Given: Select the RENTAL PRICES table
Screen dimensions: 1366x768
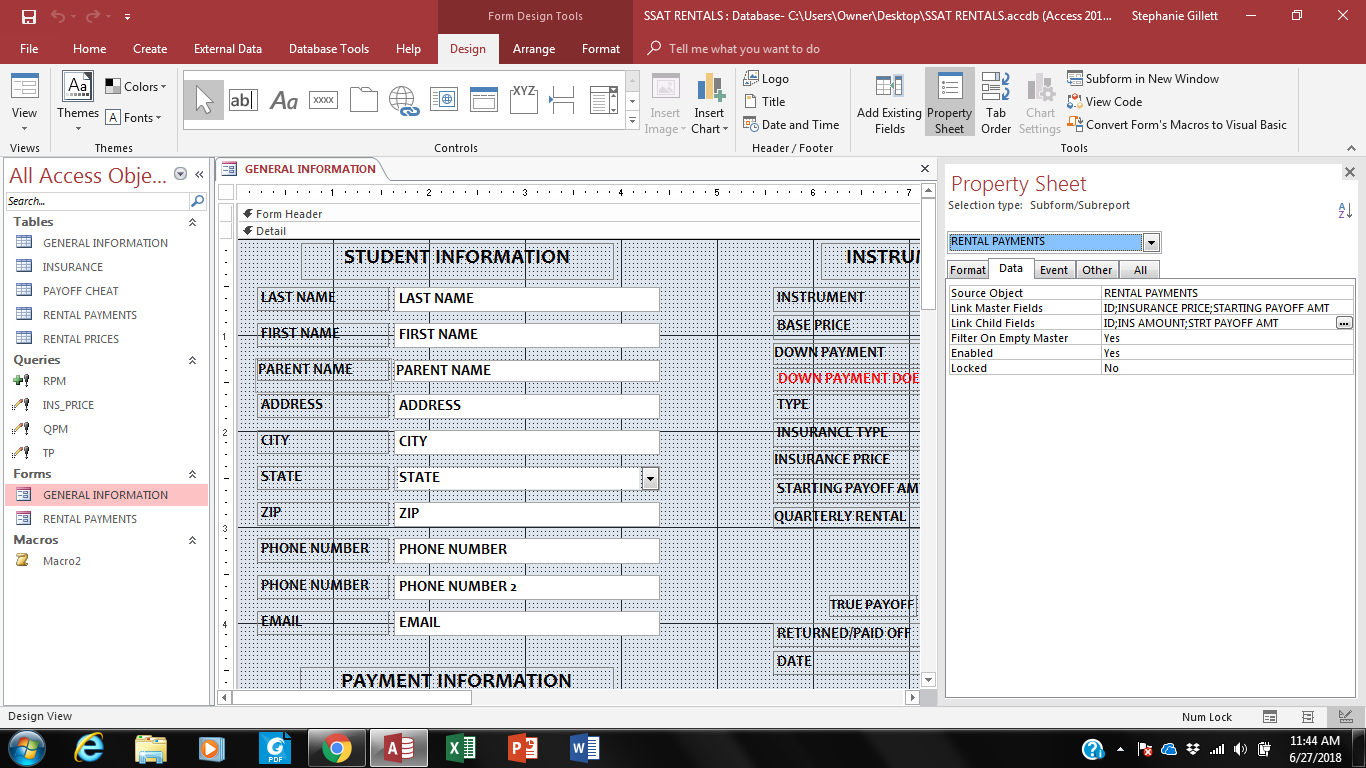Looking at the screenshot, I should (x=81, y=339).
